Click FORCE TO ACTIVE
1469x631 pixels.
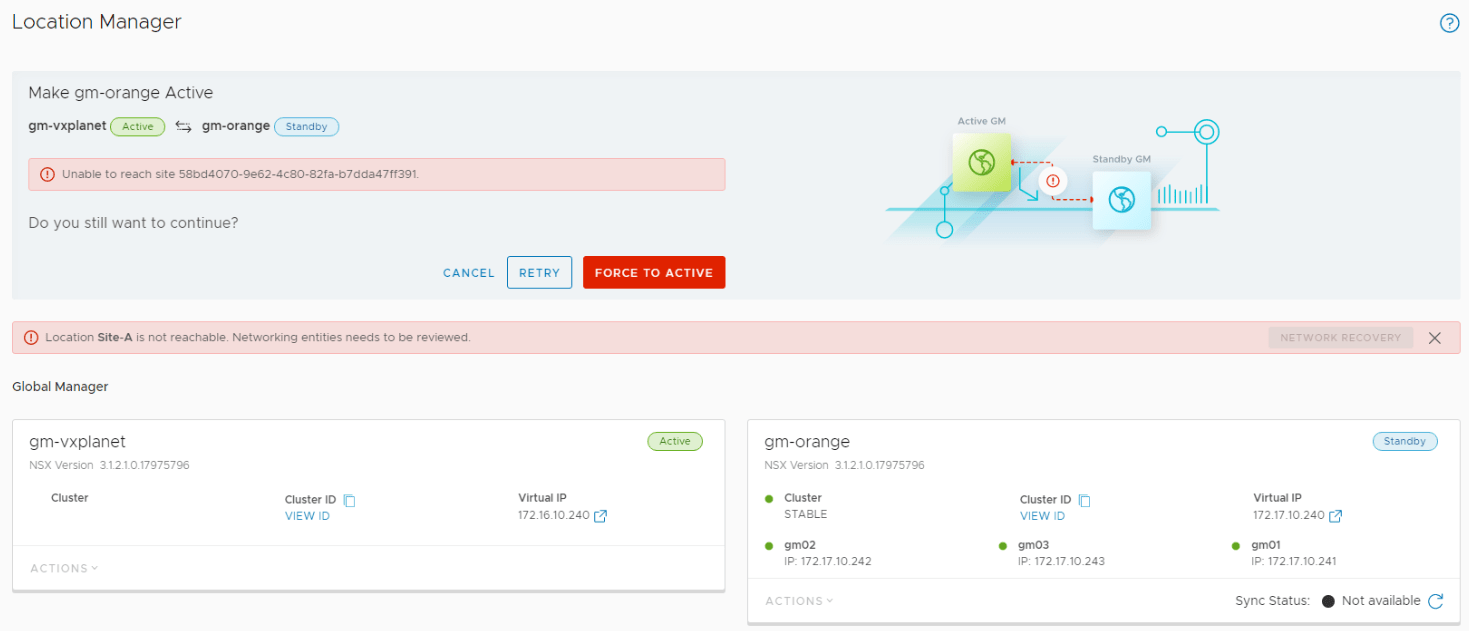pos(654,273)
